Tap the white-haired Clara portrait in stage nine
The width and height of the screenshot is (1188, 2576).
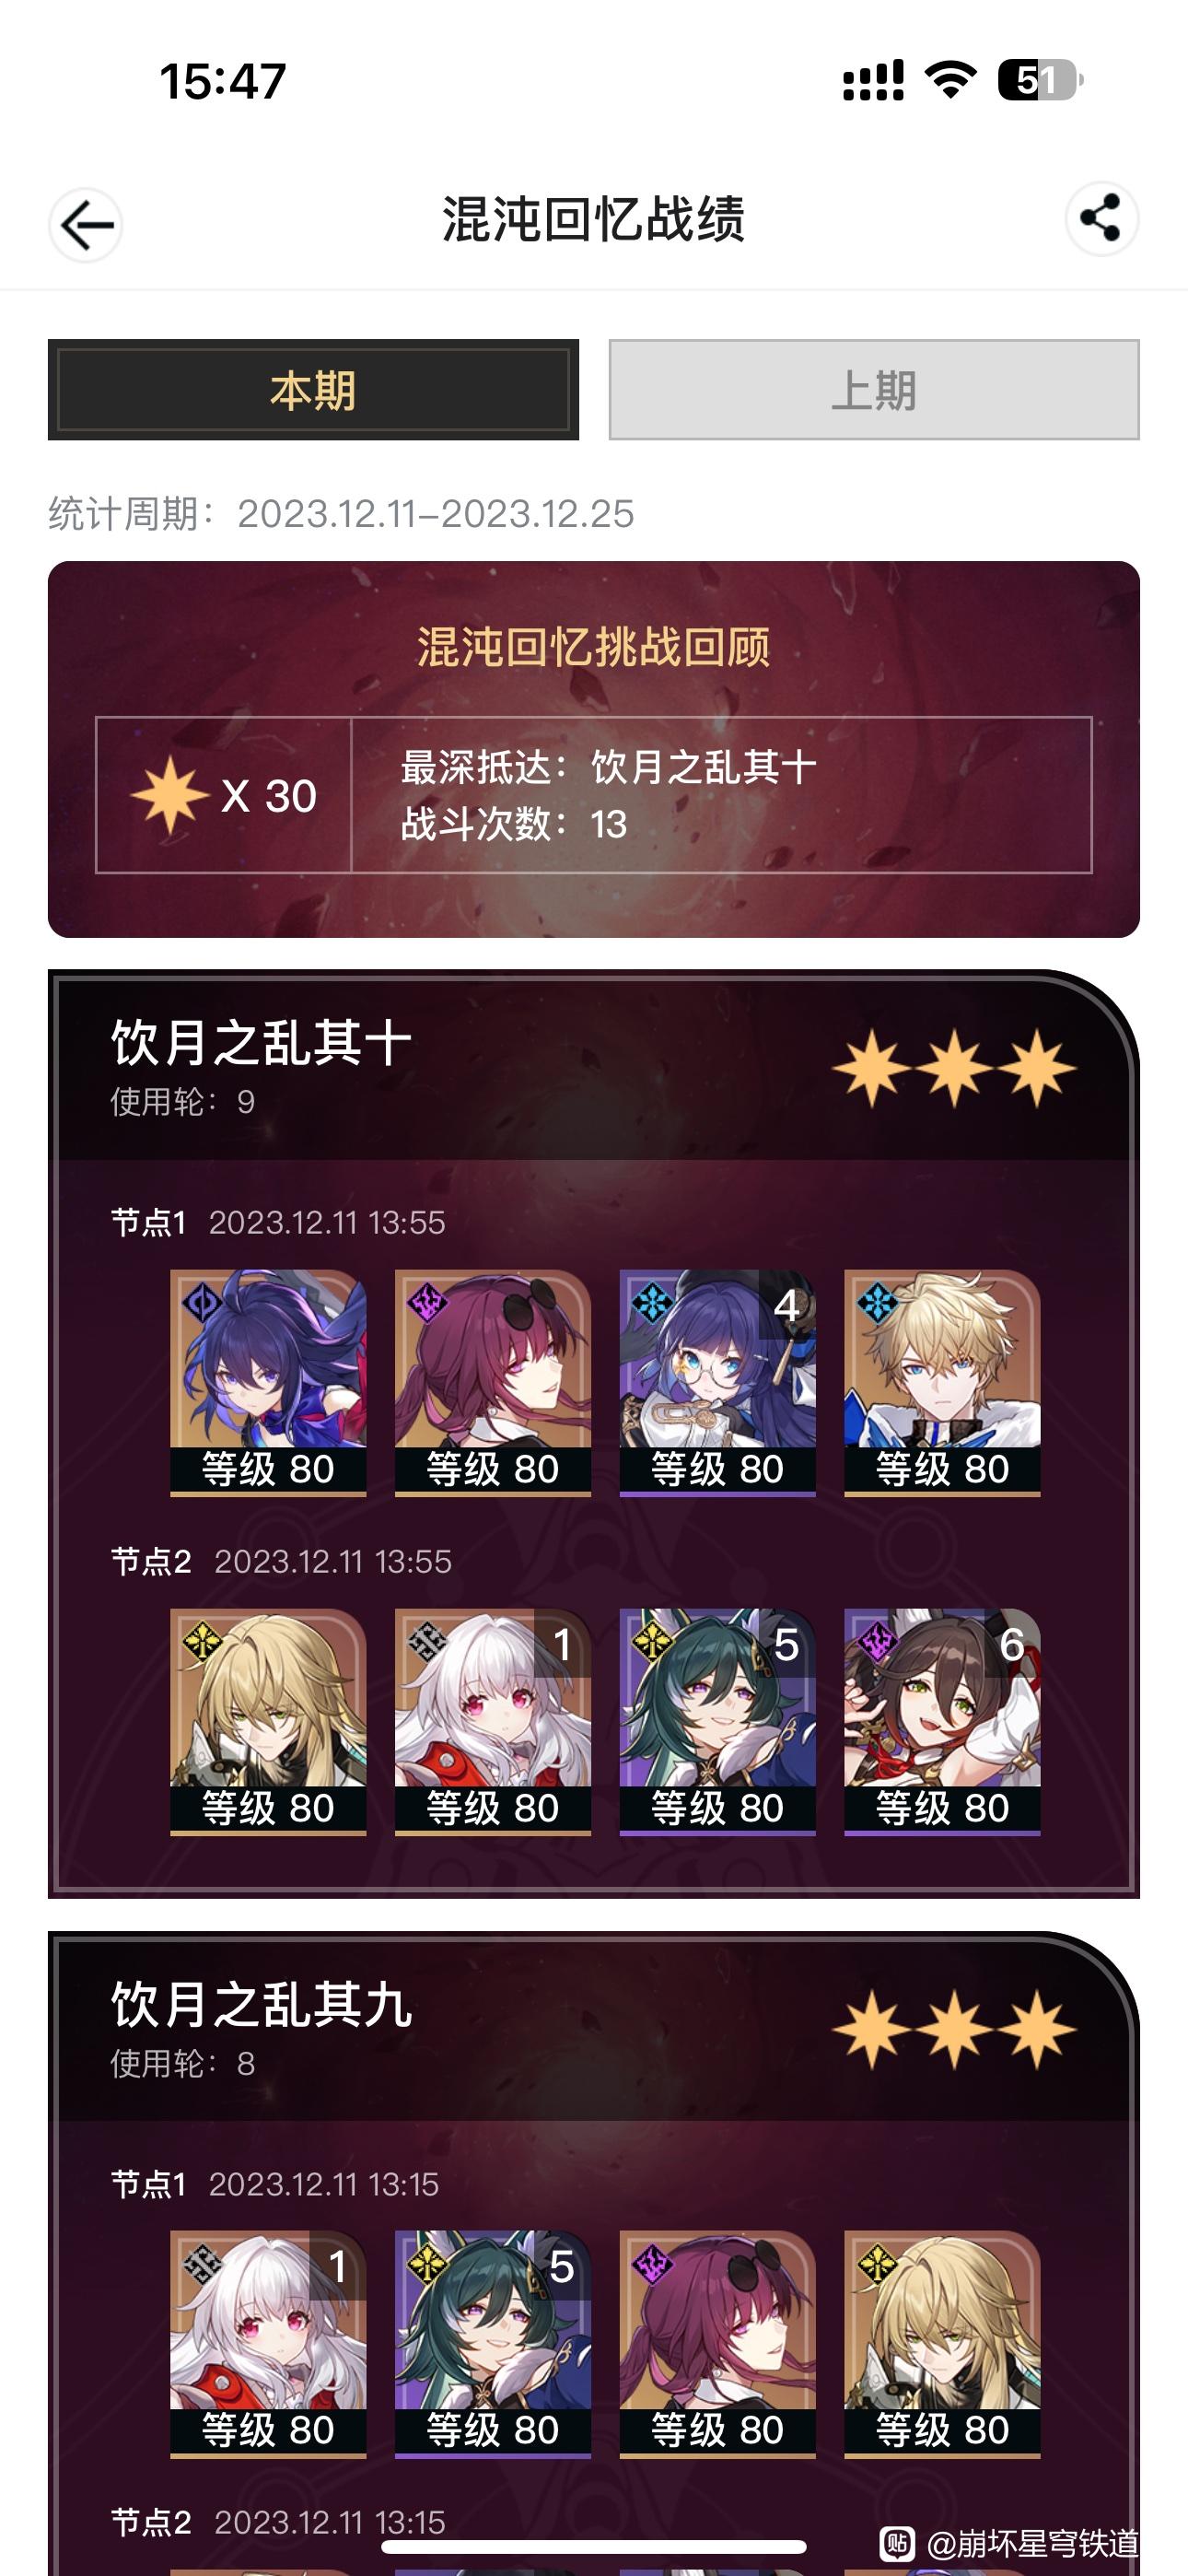pos(268,2344)
